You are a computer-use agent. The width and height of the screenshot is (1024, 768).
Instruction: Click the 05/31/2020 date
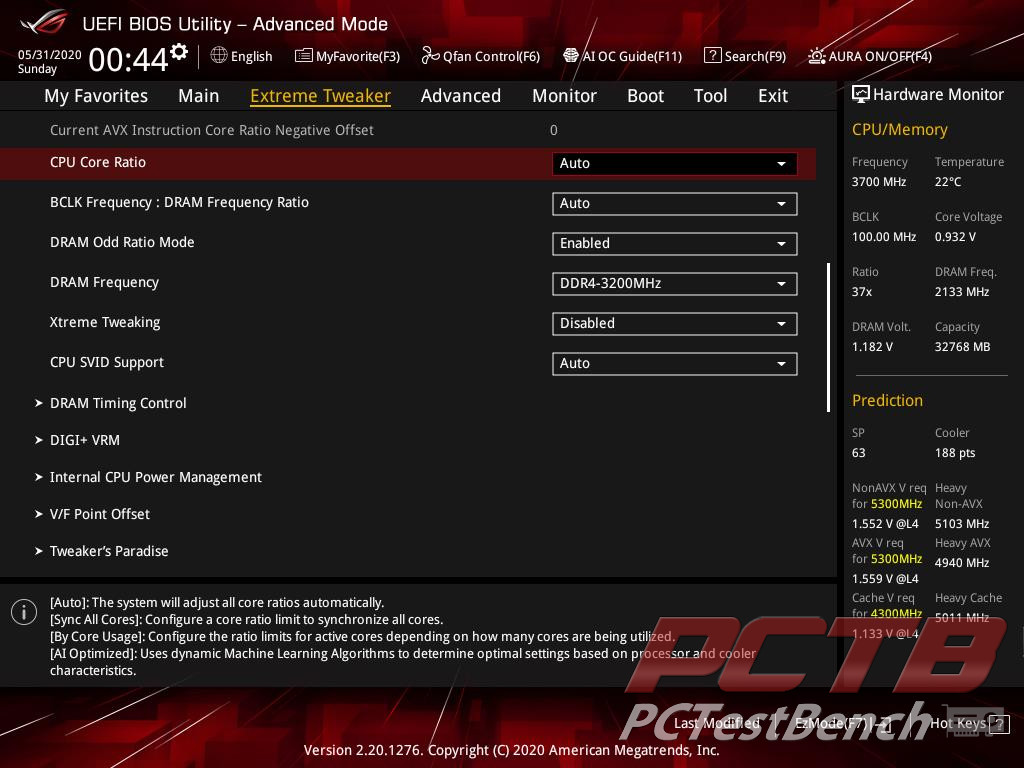50,55
